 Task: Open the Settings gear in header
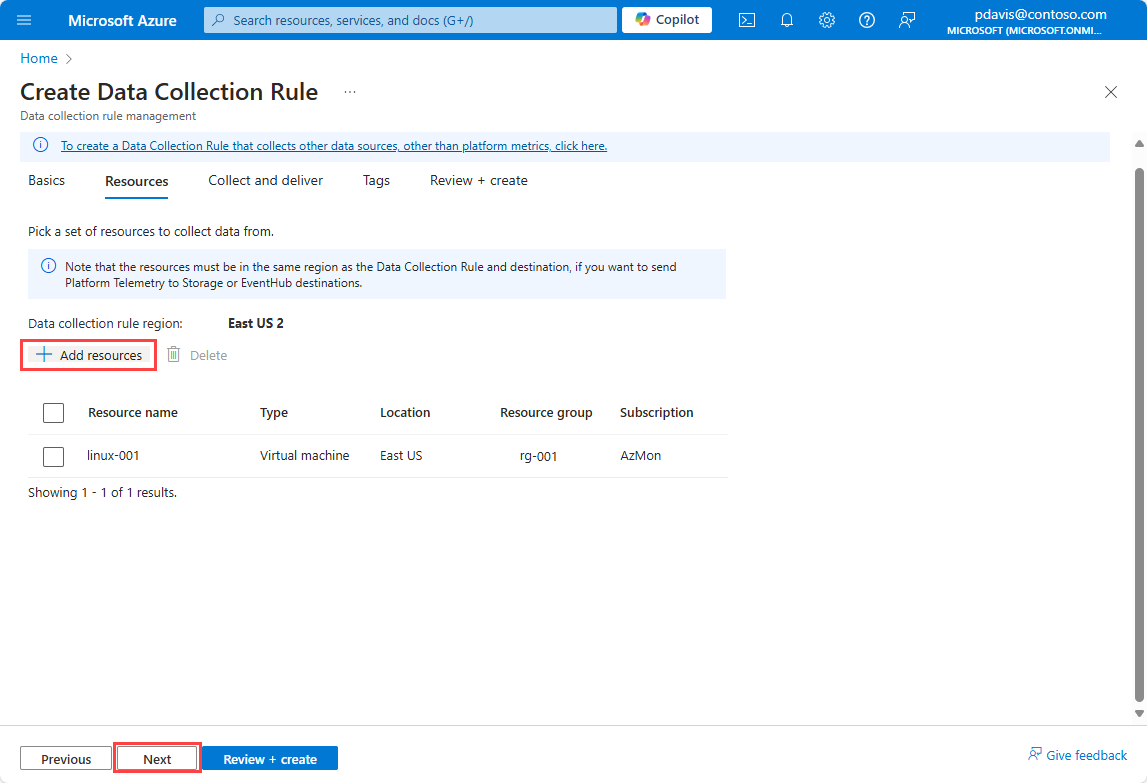(x=827, y=20)
